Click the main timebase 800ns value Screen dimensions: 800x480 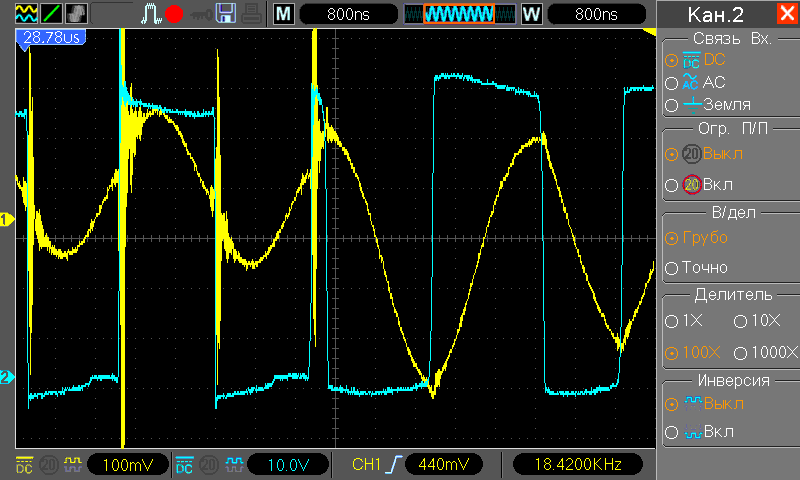point(348,14)
